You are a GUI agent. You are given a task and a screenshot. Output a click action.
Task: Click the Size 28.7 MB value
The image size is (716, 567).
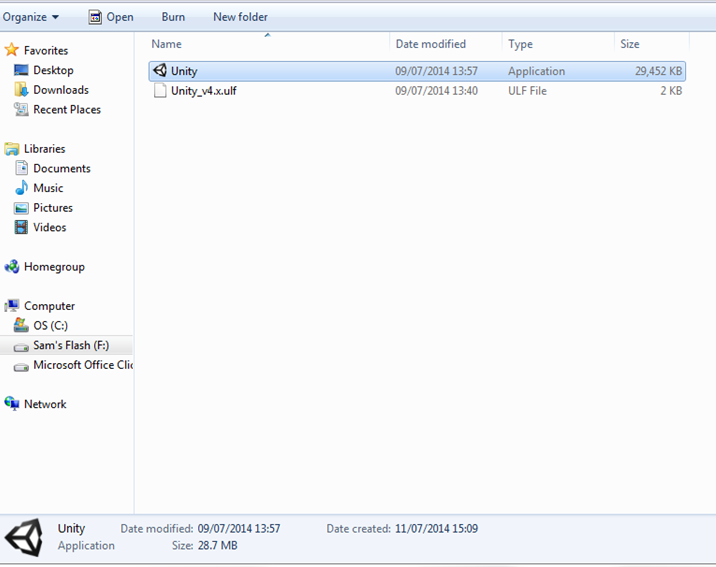point(217,546)
